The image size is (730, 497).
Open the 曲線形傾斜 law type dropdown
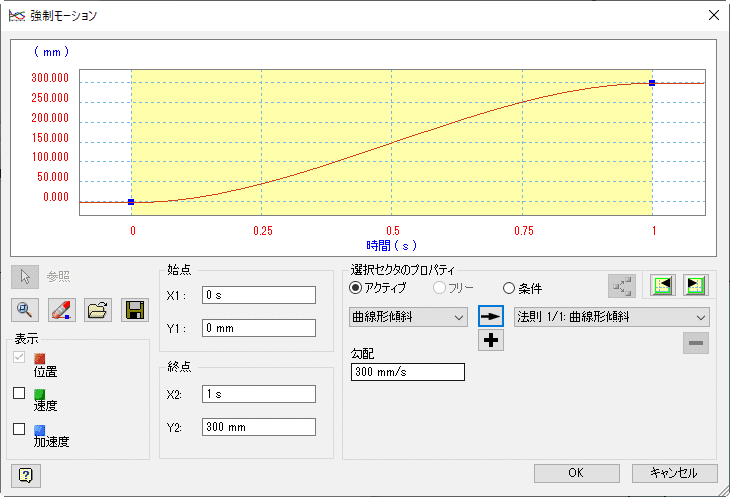(408, 317)
